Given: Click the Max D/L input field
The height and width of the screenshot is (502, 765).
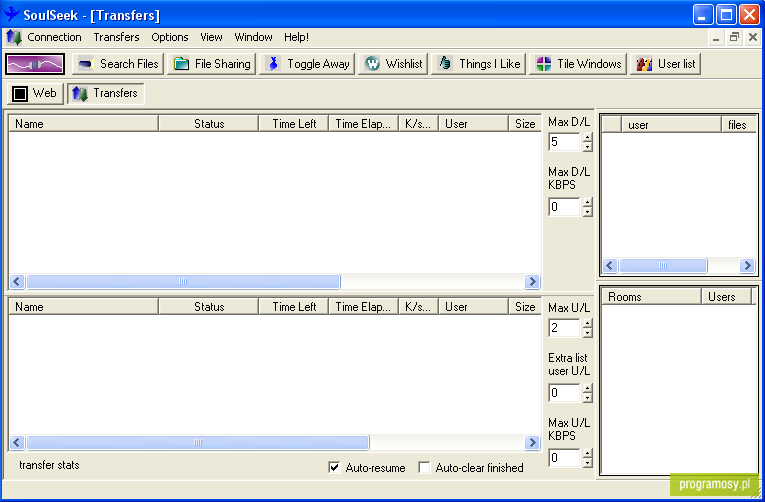Looking at the screenshot, I should [x=564, y=142].
